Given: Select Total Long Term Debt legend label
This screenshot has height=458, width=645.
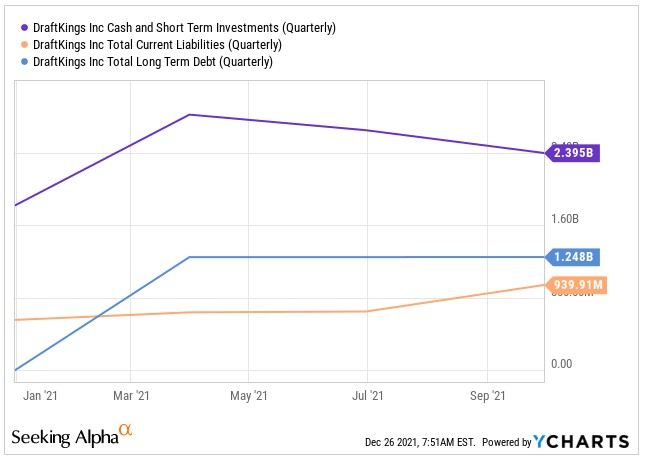Looking at the screenshot, I should click(153, 62).
